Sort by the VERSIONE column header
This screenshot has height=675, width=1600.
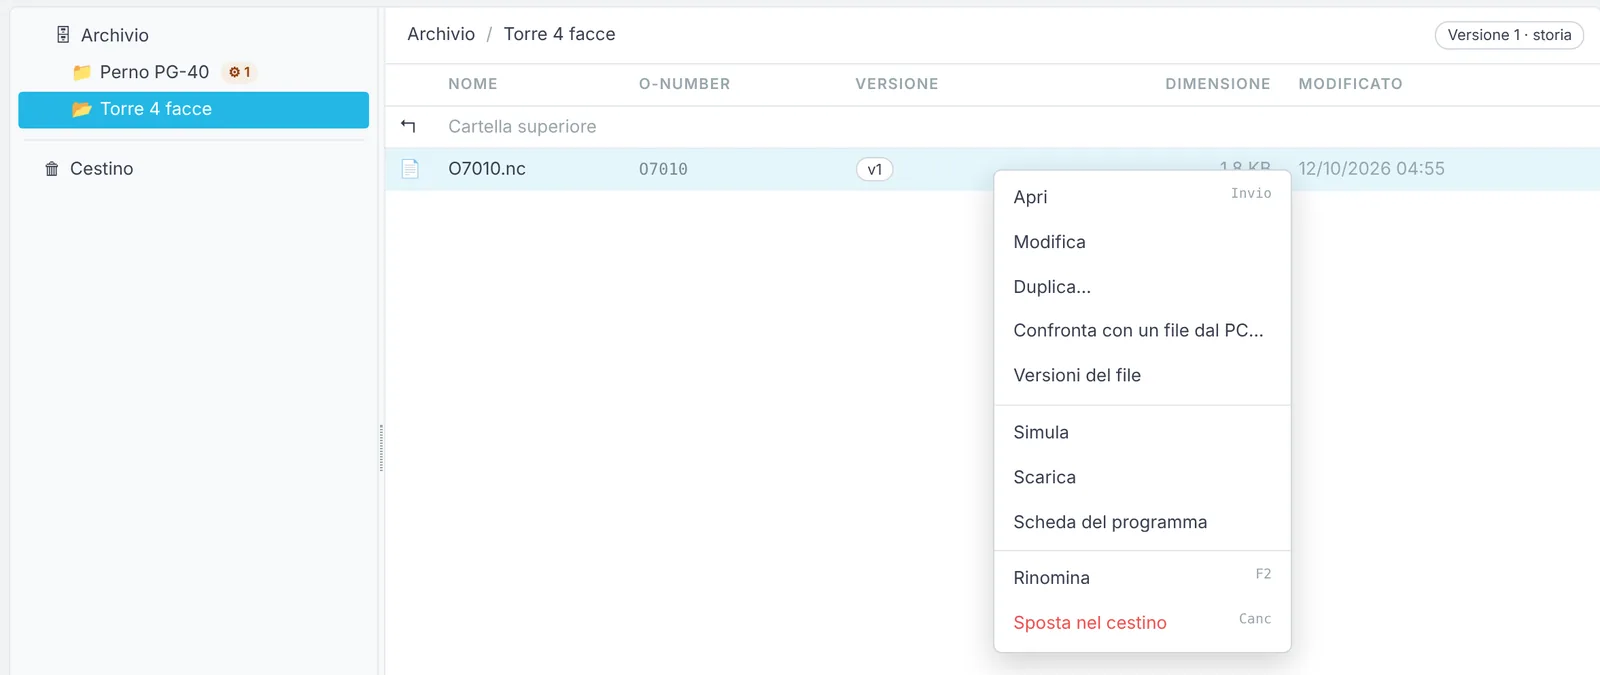(x=897, y=84)
